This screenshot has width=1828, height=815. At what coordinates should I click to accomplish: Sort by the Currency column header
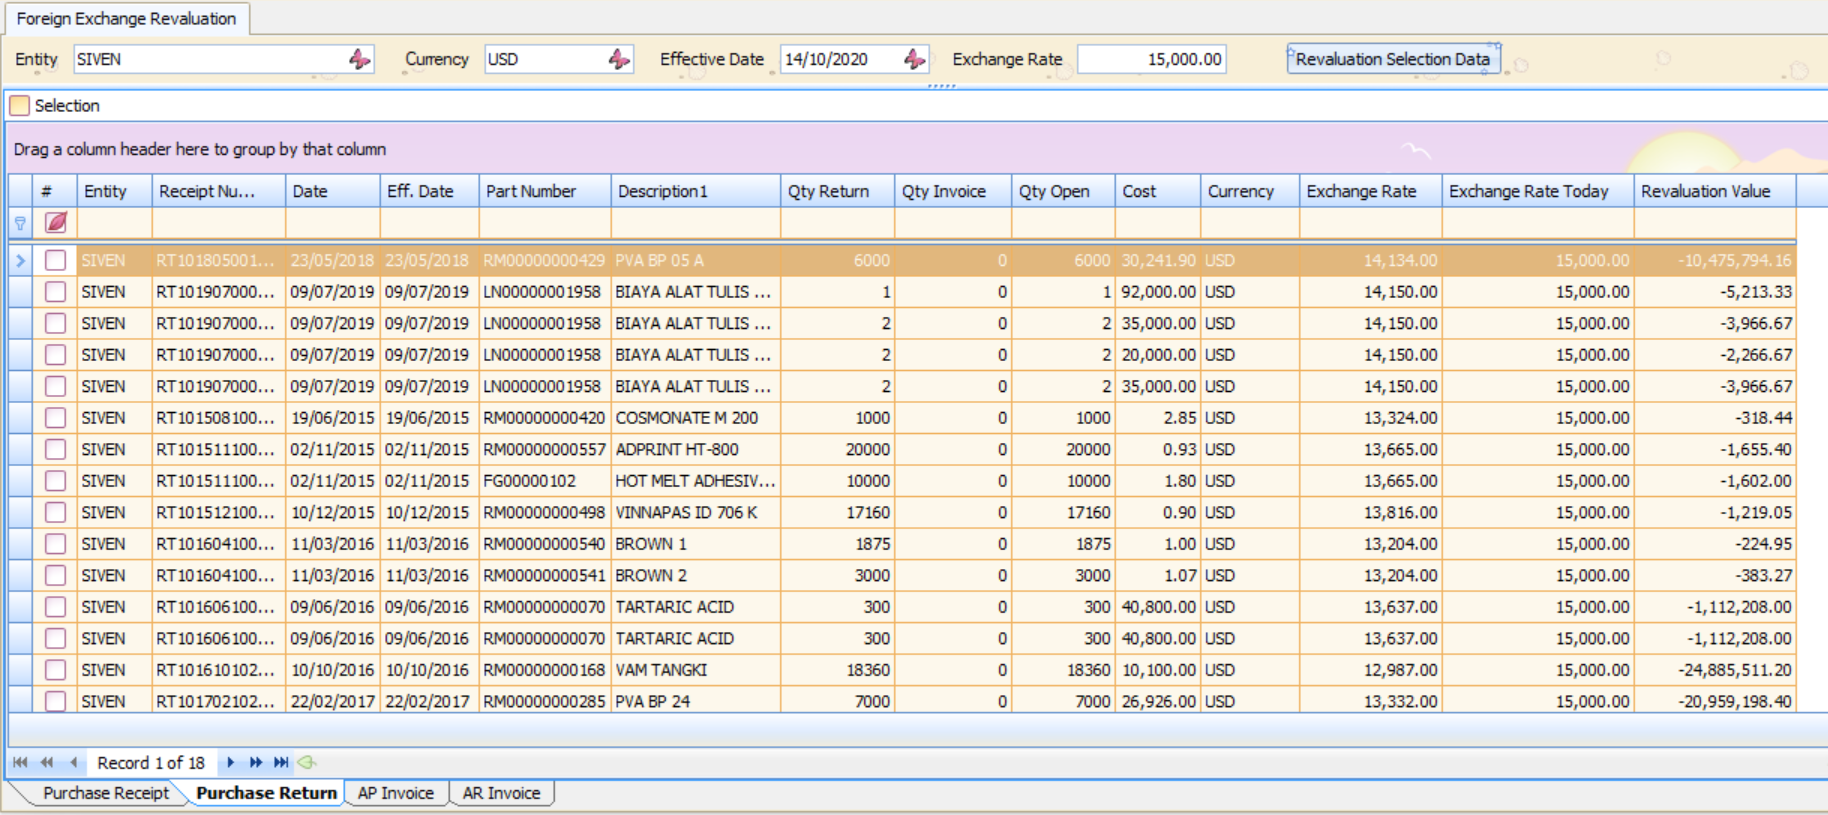click(1250, 191)
